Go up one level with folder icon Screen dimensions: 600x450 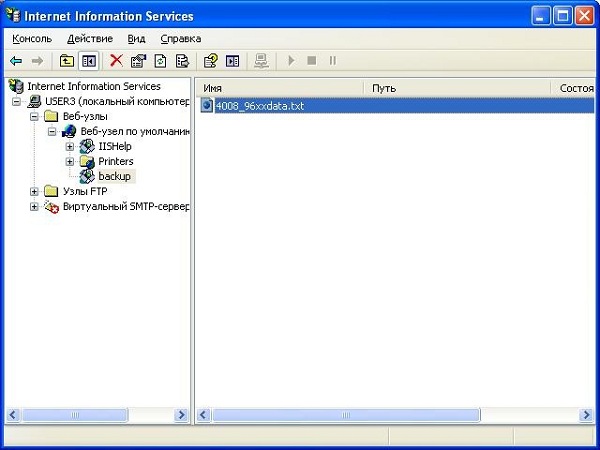tap(67, 61)
